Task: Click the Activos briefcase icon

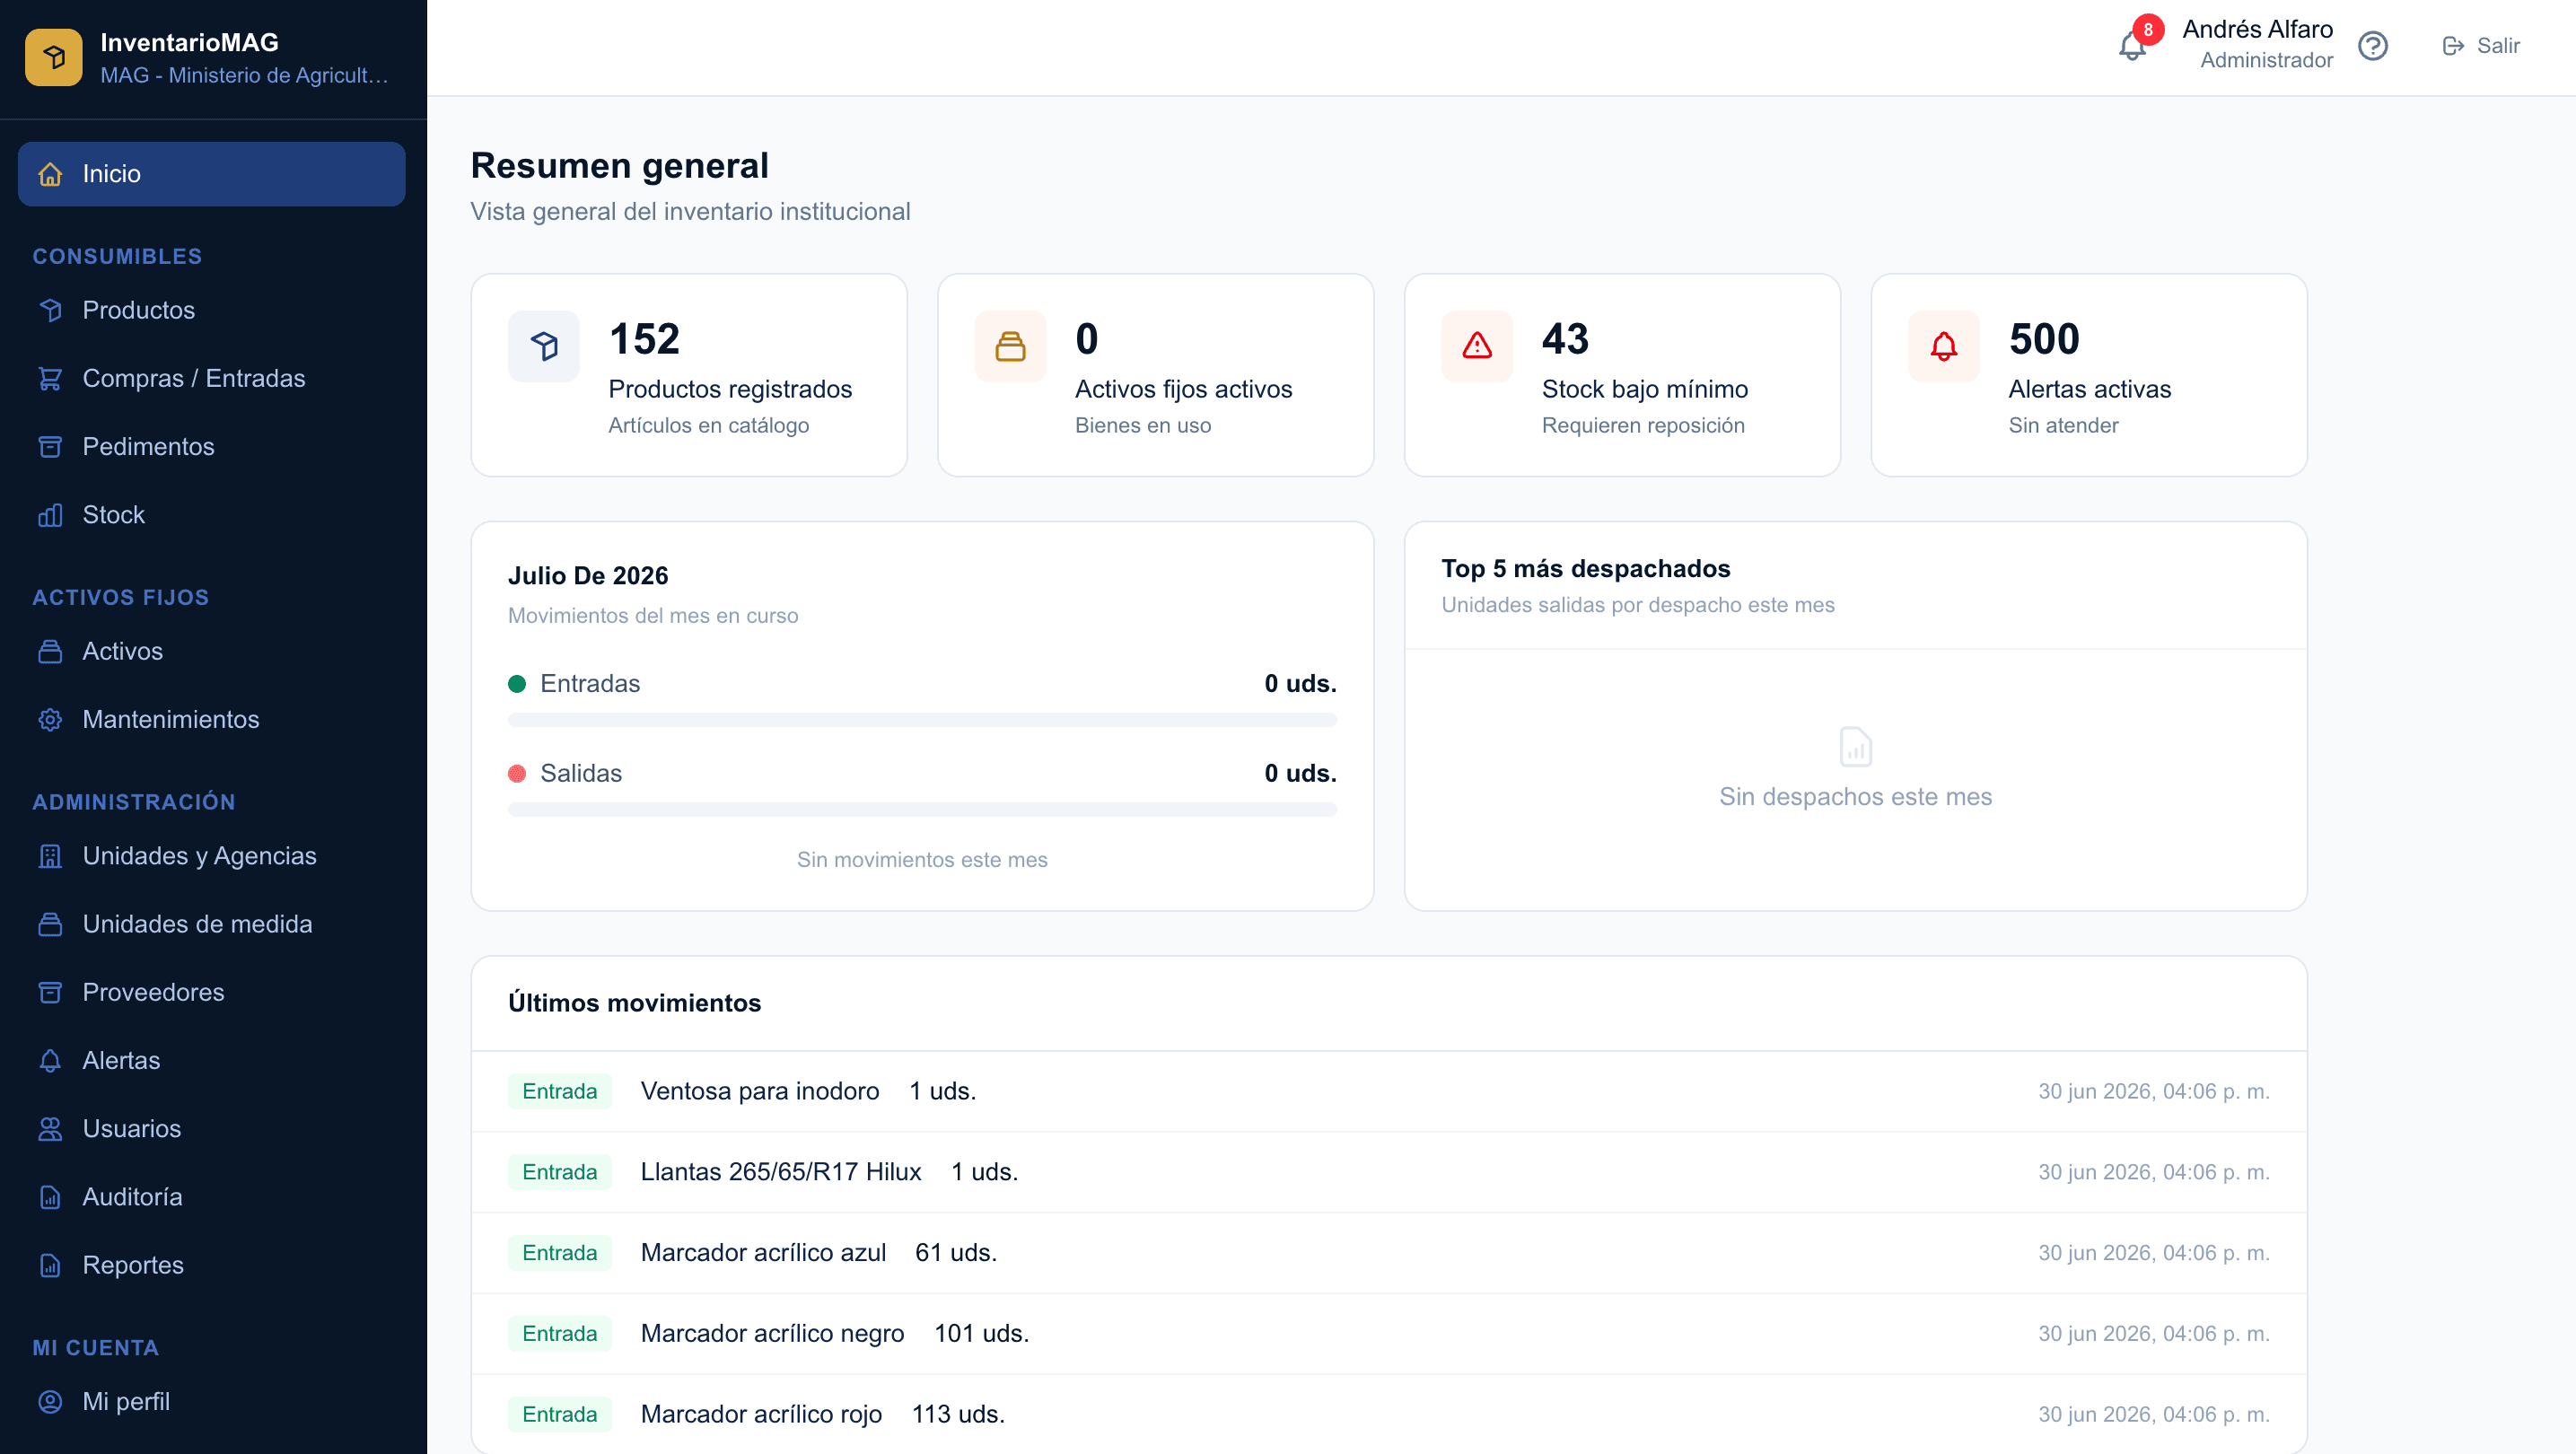Action: [x=50, y=651]
